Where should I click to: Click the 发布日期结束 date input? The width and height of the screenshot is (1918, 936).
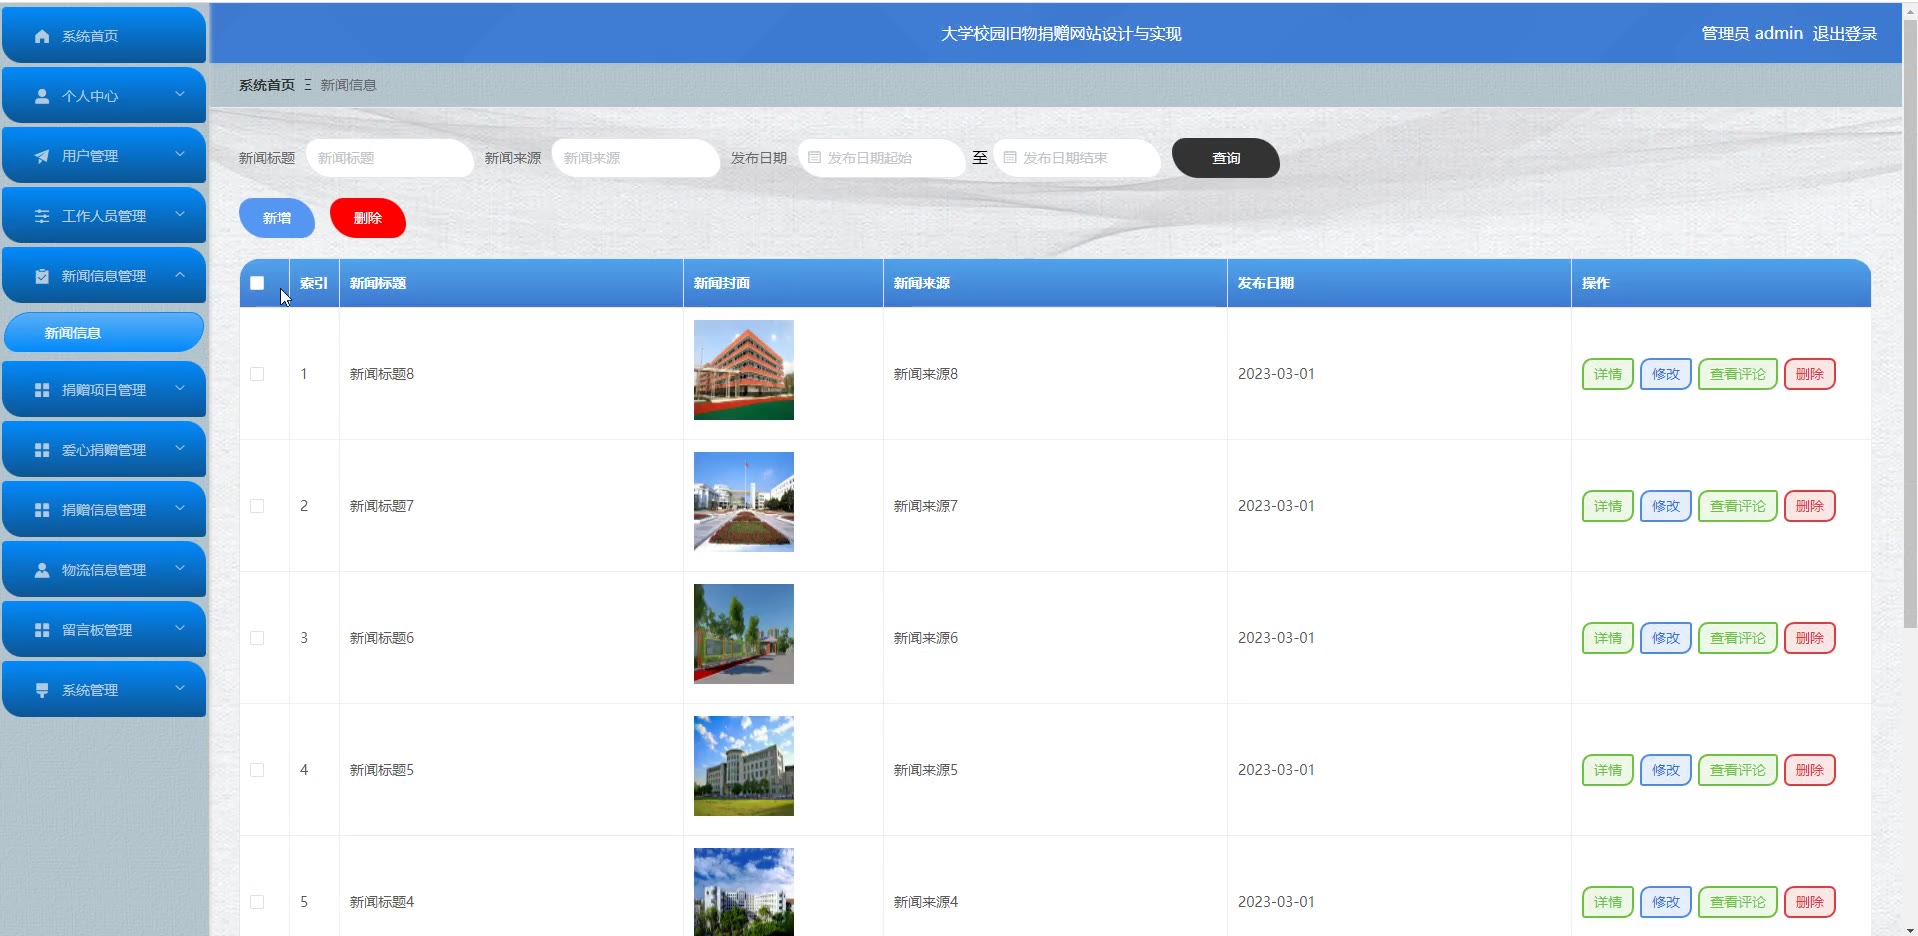[1078, 158]
